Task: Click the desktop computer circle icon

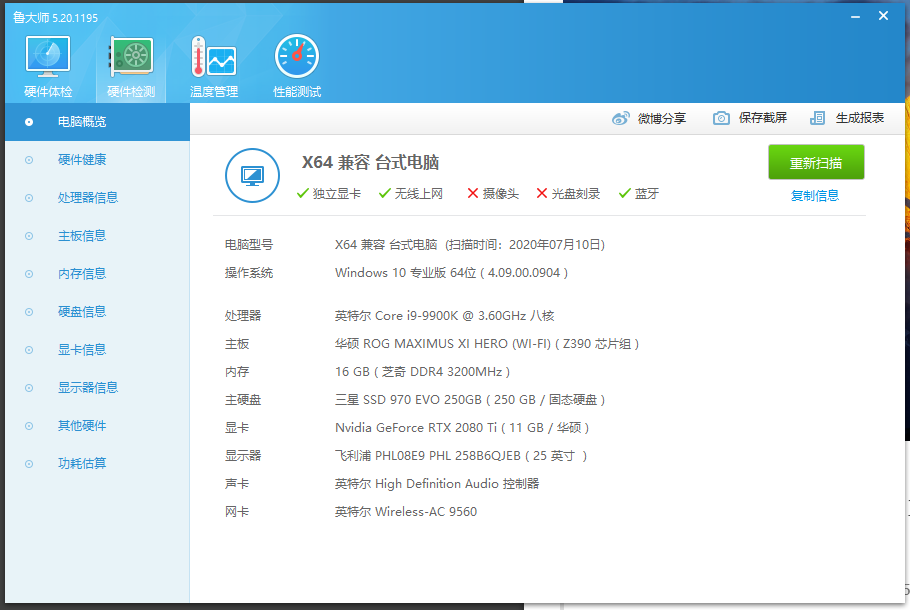Action: 252,175
